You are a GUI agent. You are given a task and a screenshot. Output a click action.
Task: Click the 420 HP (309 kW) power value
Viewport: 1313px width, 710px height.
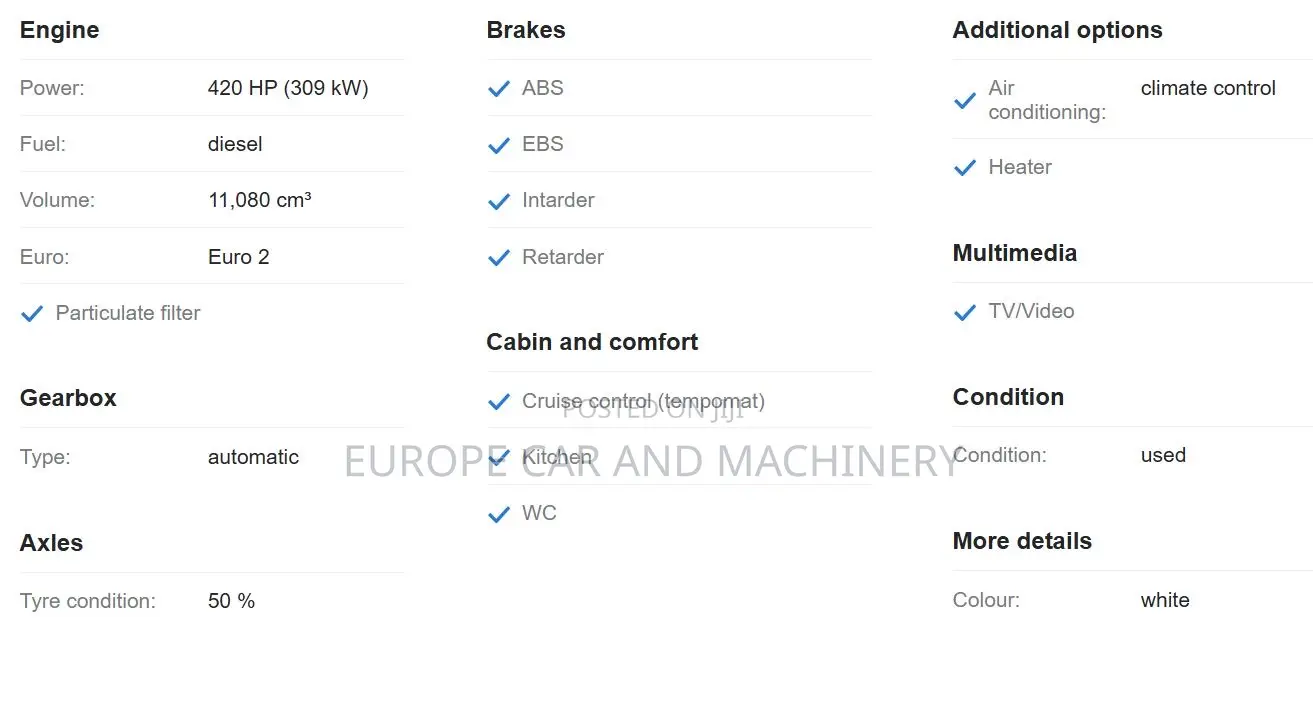[288, 88]
